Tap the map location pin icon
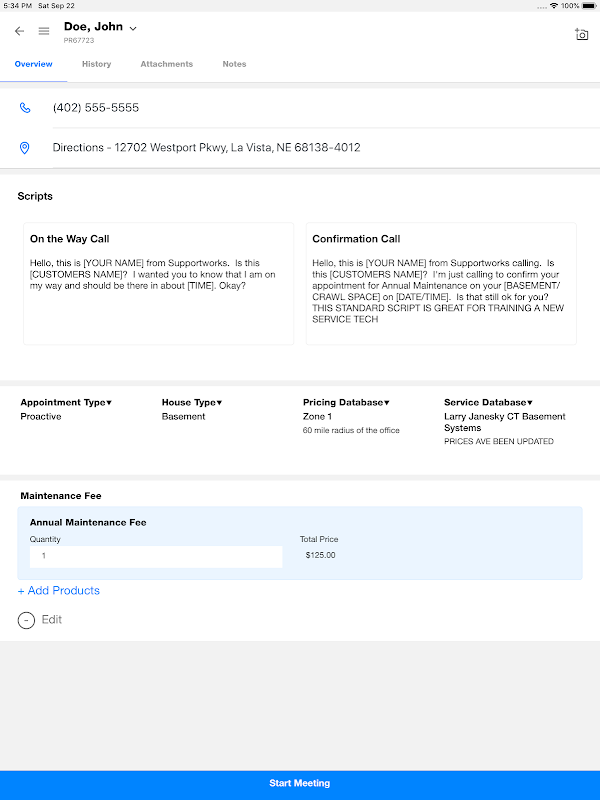Screen dimensions: 600x800 (x=25, y=148)
